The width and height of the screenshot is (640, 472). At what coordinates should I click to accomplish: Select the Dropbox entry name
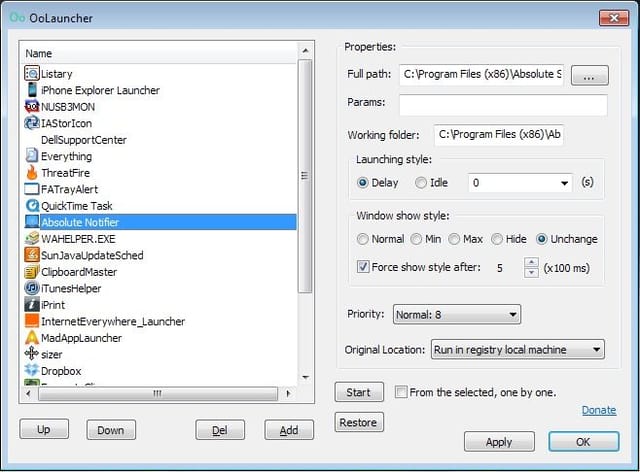click(x=61, y=371)
